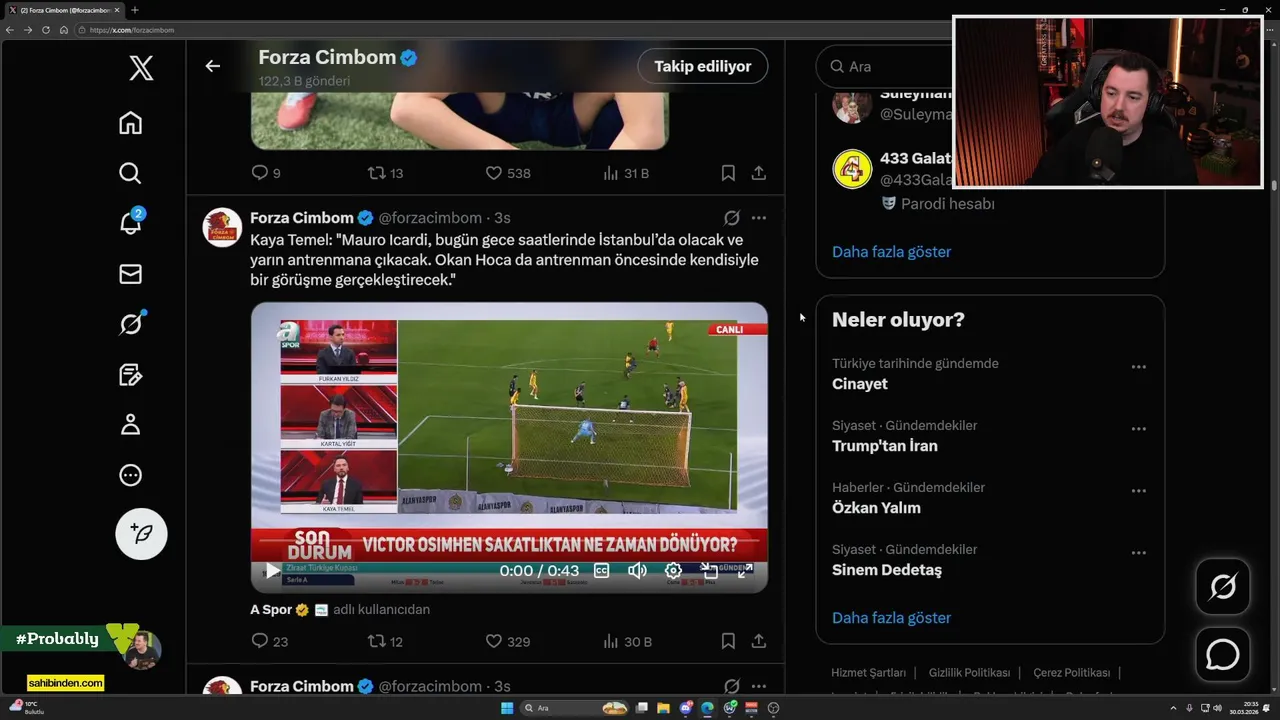Open 433 Galatasaray suggested account avatar
The height and width of the screenshot is (720, 1280).
[852, 169]
